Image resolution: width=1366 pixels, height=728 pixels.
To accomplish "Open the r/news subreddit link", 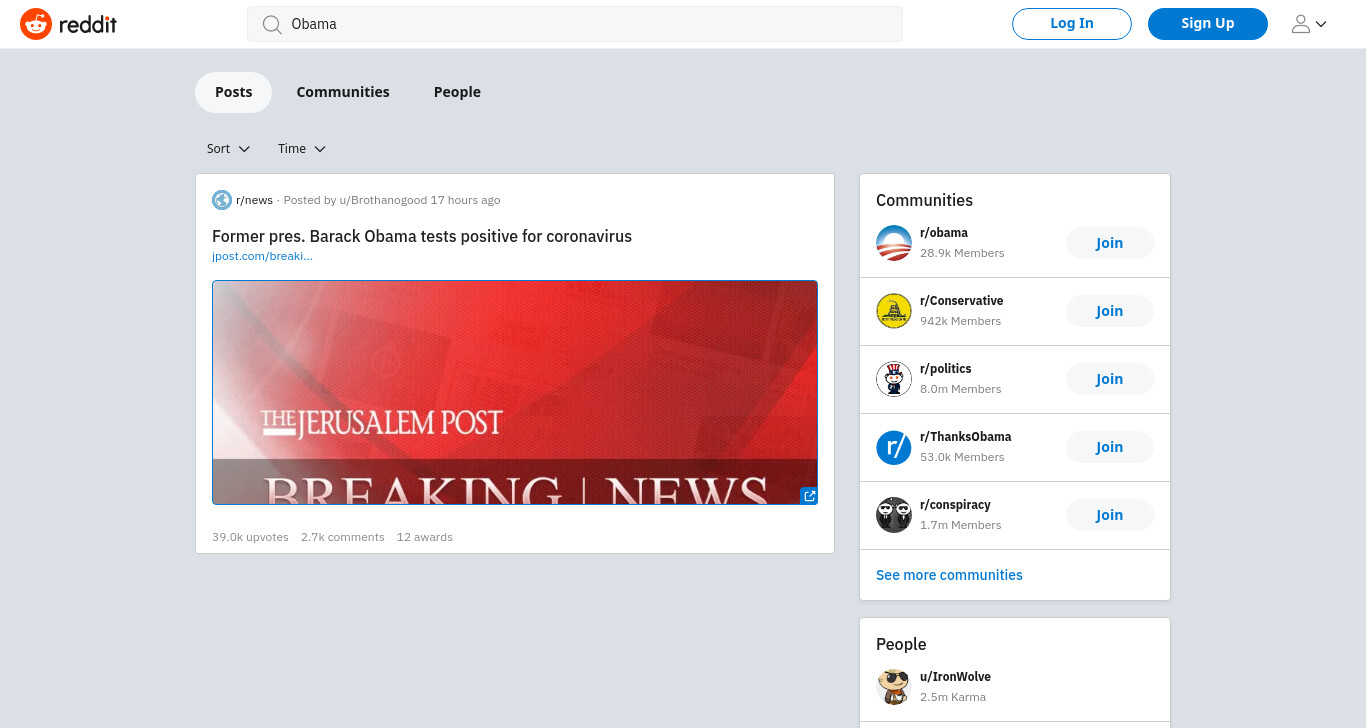I will point(254,200).
